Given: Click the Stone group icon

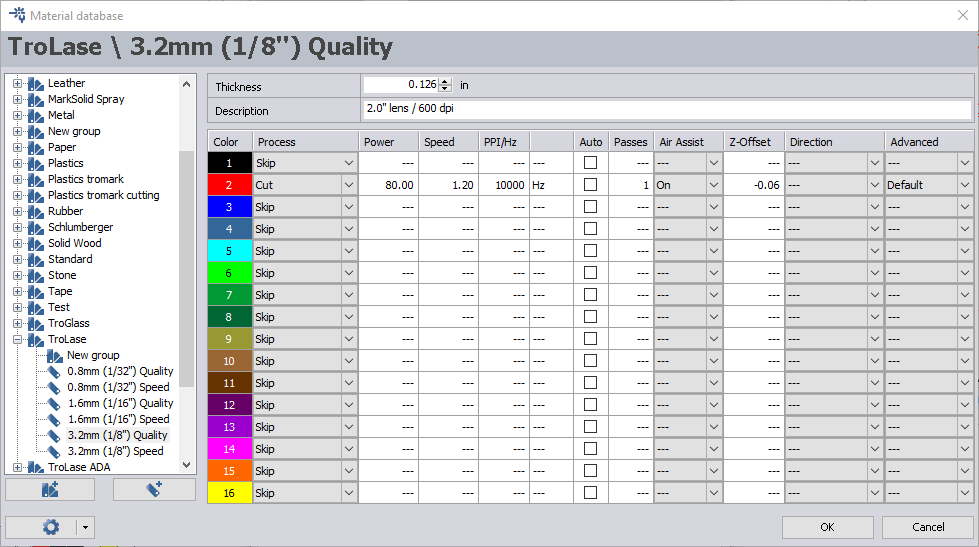Looking at the screenshot, I should click(36, 275).
